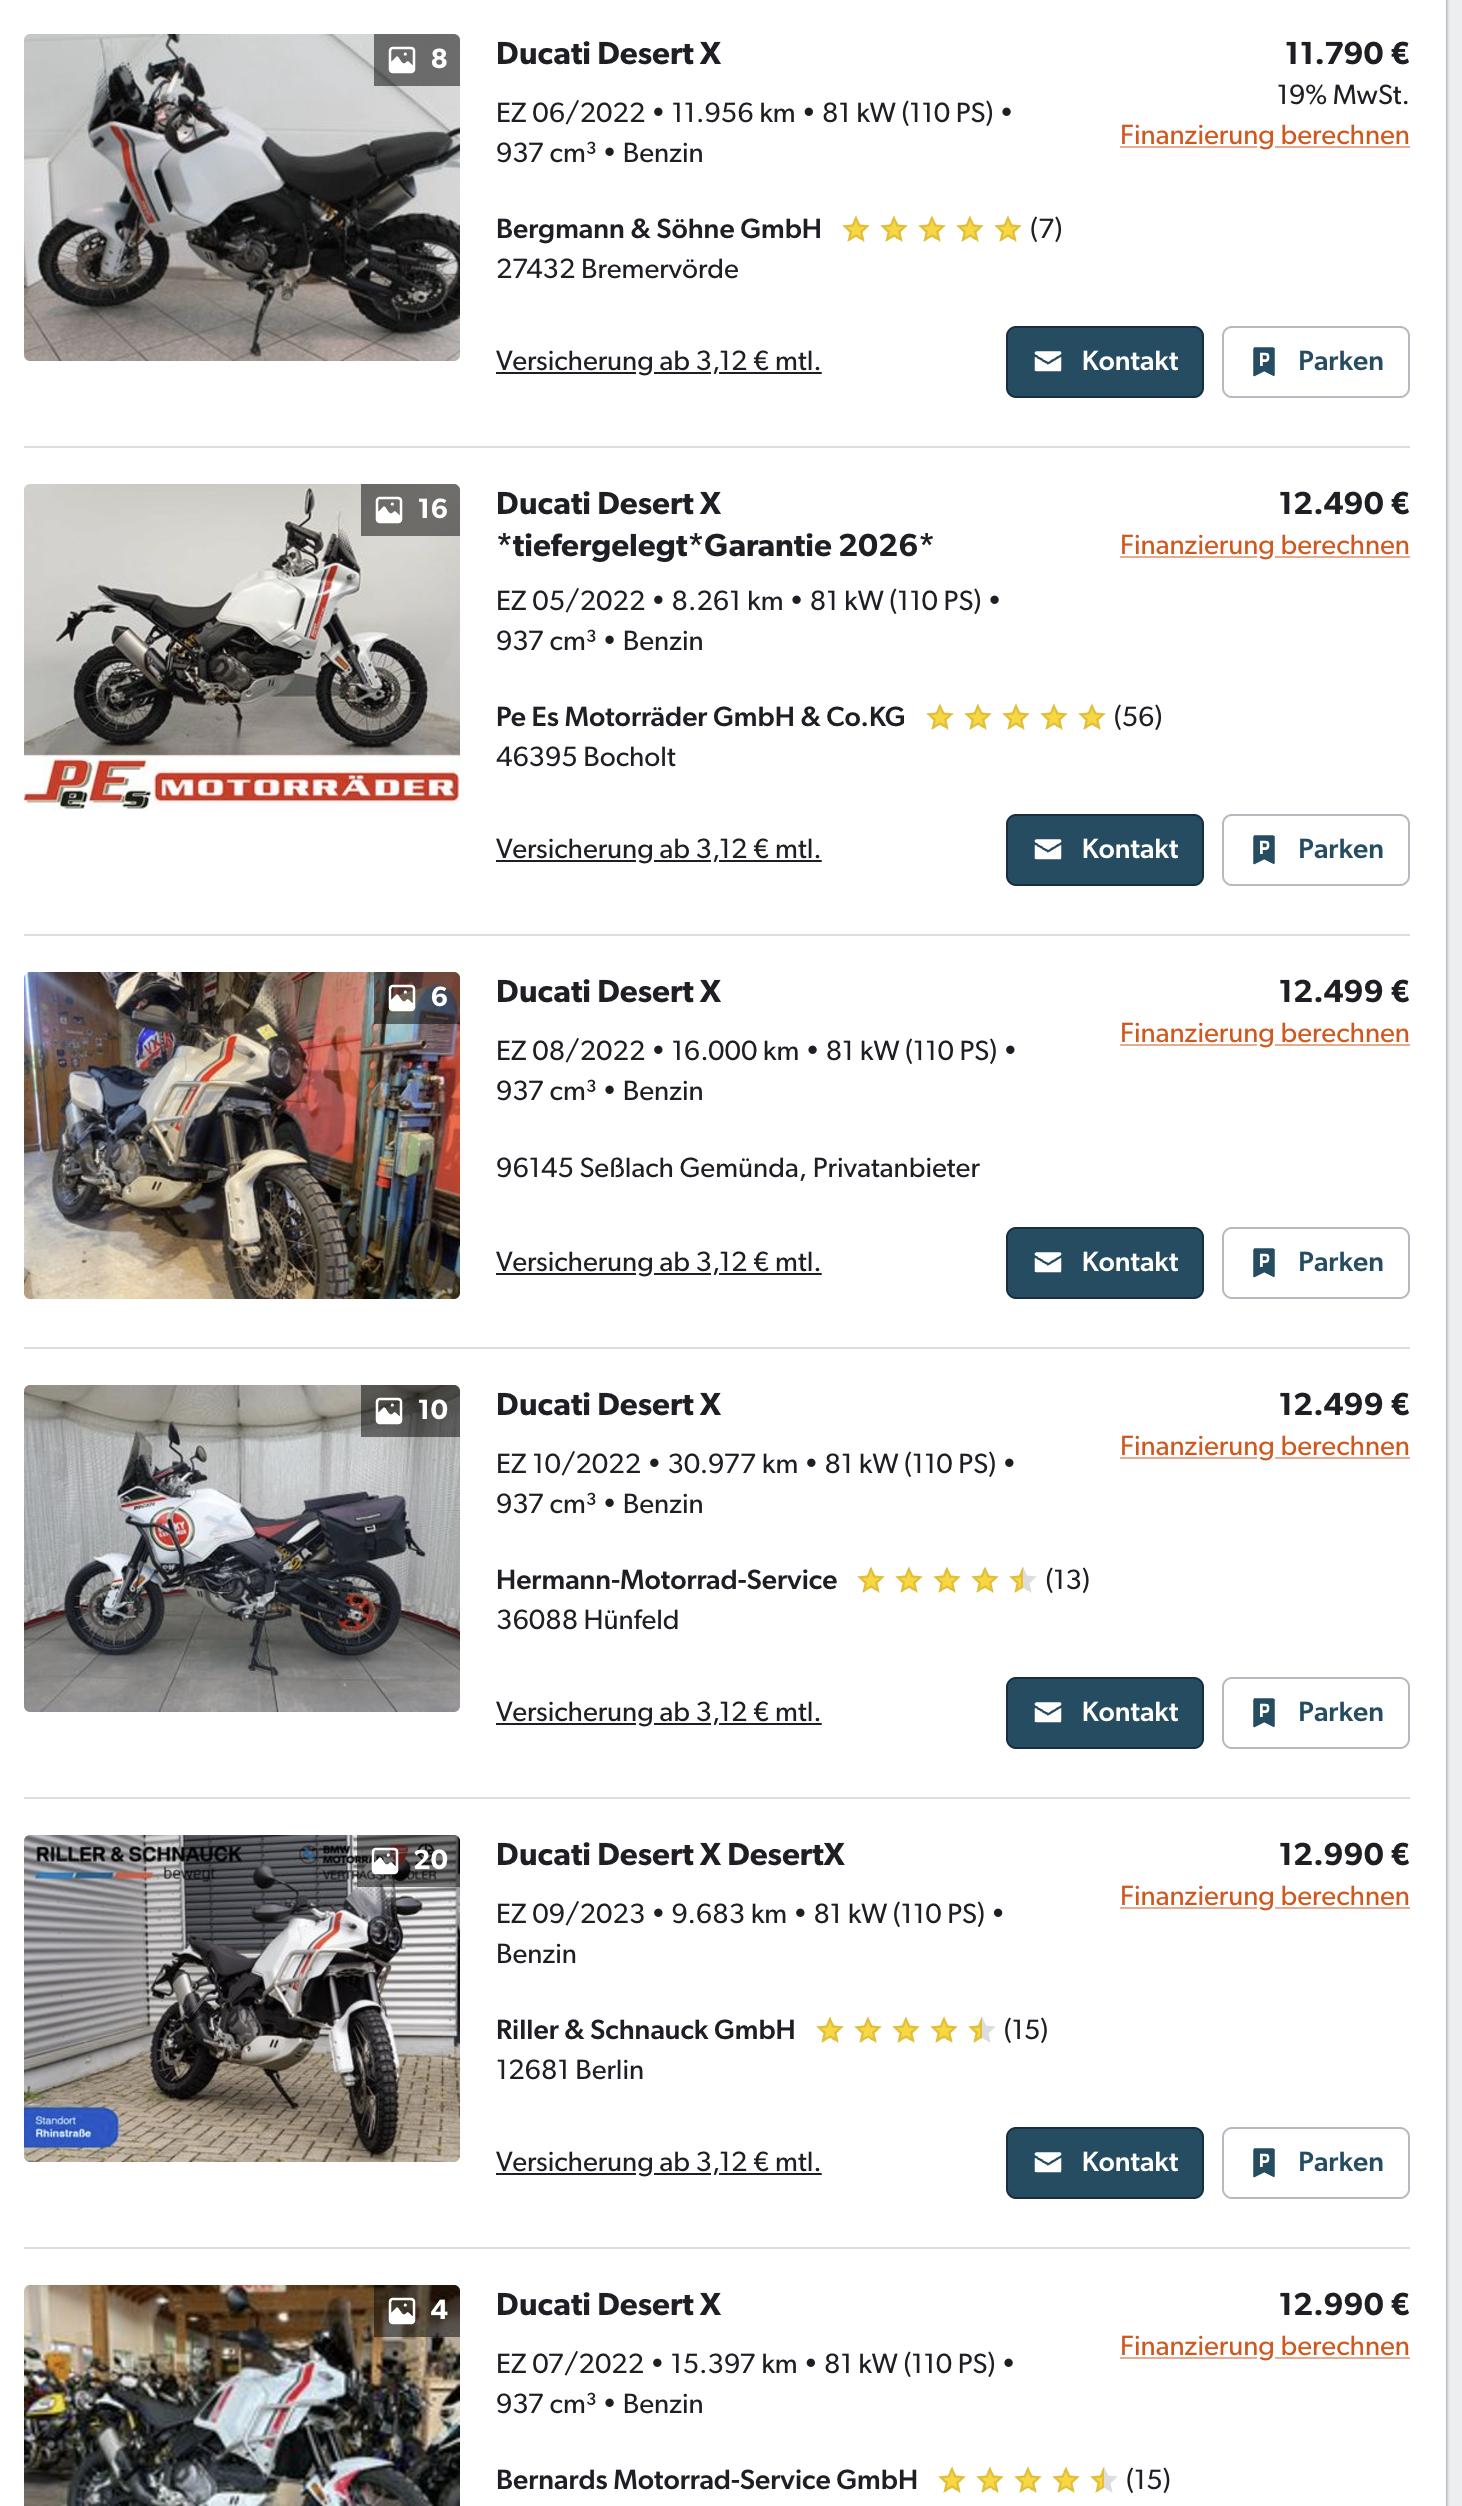Viewport: 1462px width, 2506px height.
Task: Click the 16-photos gallery icon on the Pe Es listing
Action: click(x=411, y=510)
